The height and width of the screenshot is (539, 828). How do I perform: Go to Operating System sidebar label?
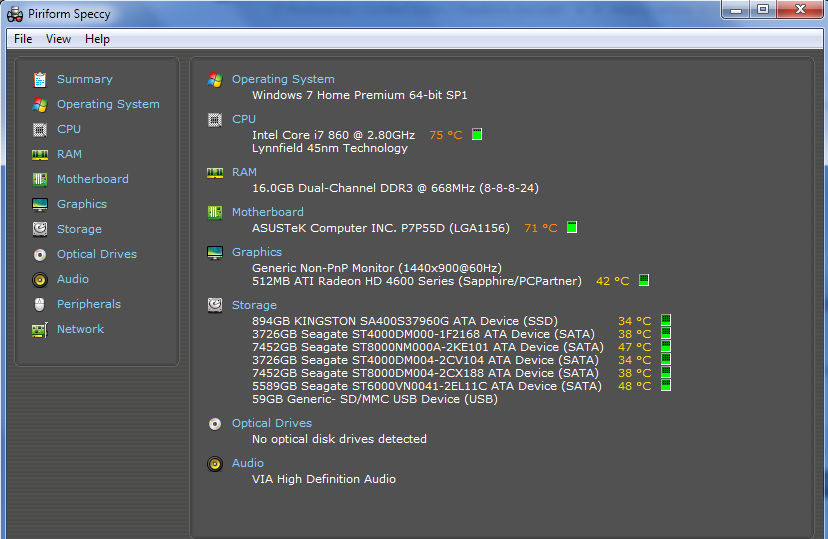coord(108,104)
